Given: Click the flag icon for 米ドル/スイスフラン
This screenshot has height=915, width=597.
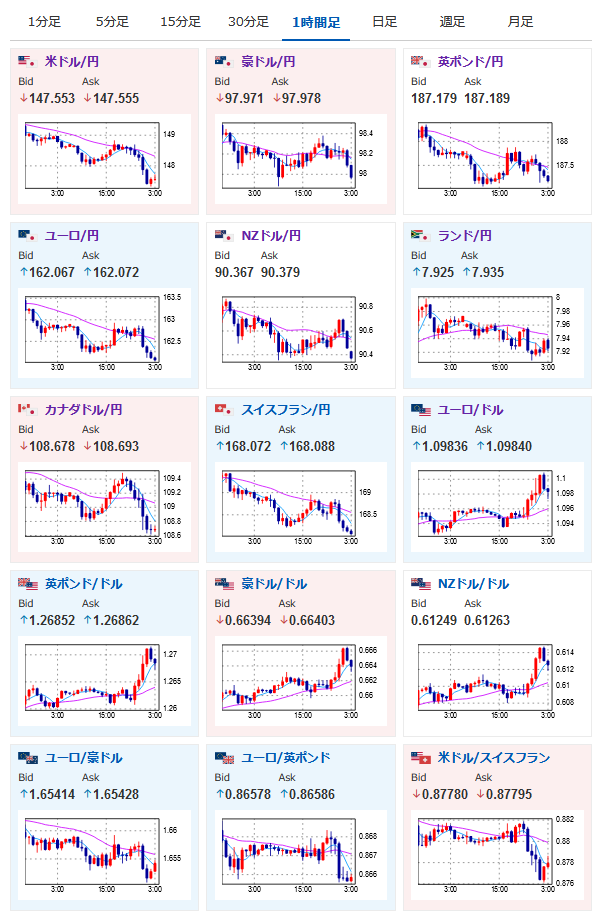Looking at the screenshot, I should 421,758.
